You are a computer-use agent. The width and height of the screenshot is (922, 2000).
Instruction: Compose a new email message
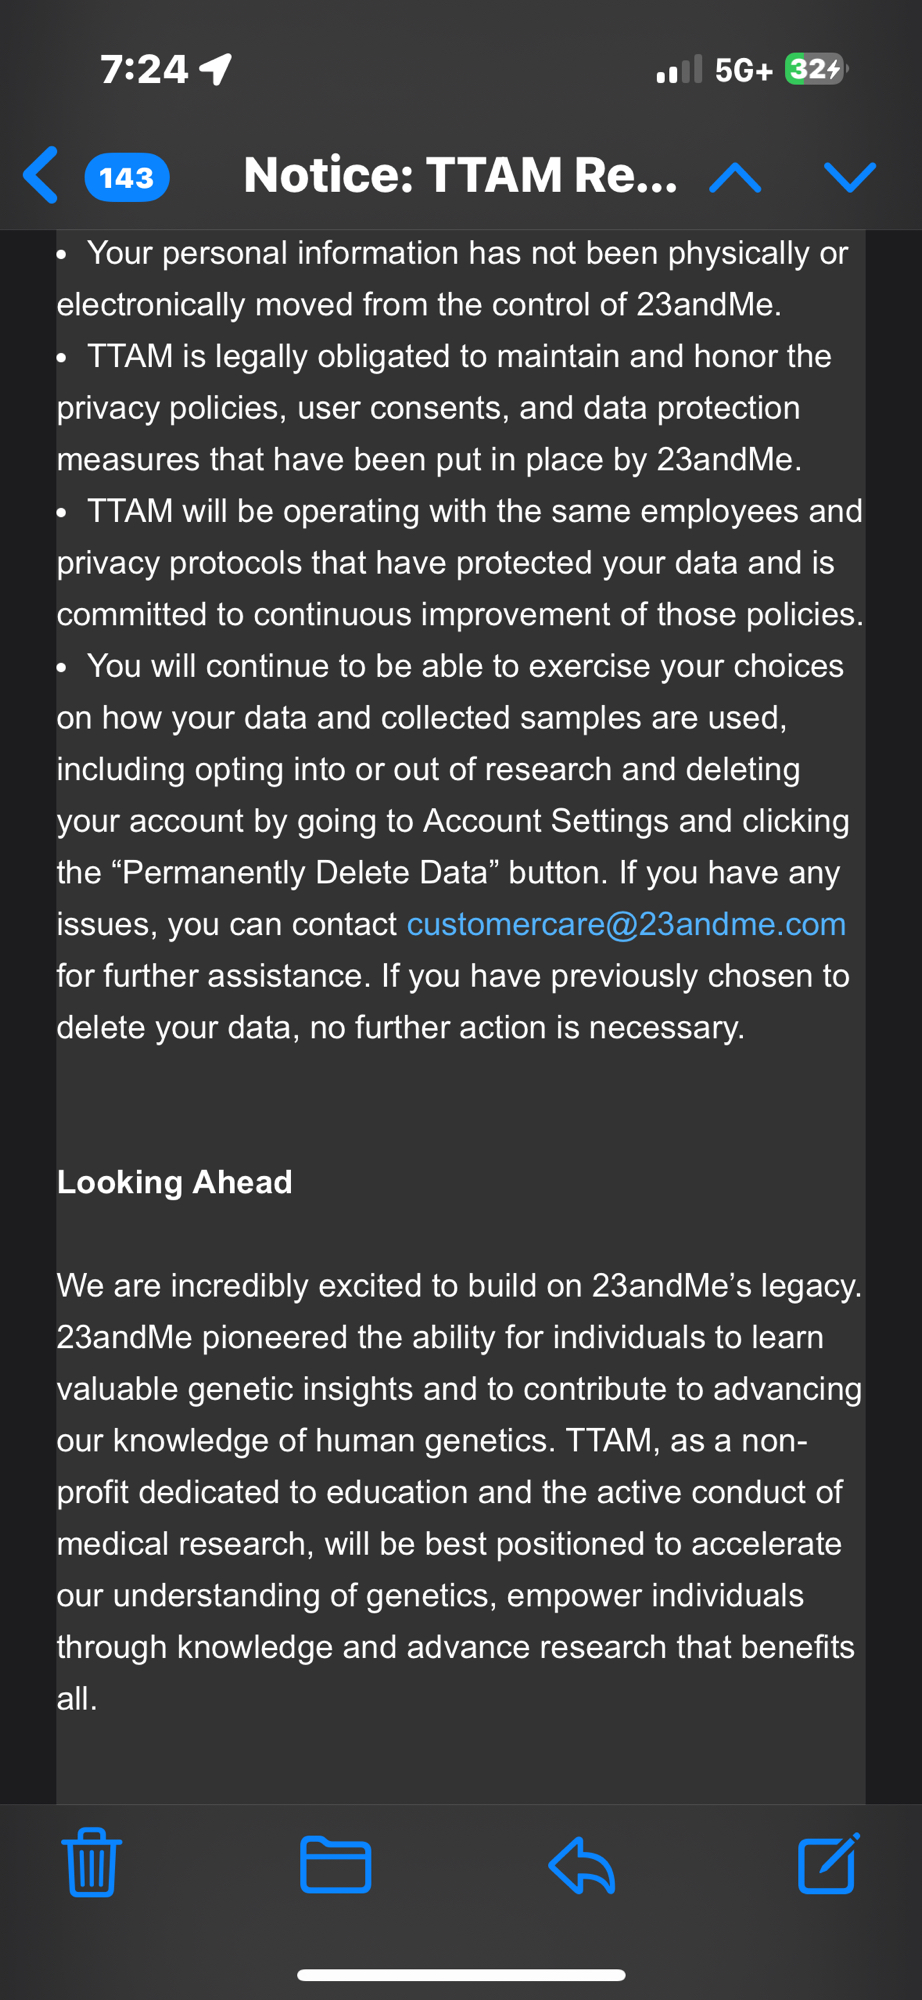click(828, 1864)
